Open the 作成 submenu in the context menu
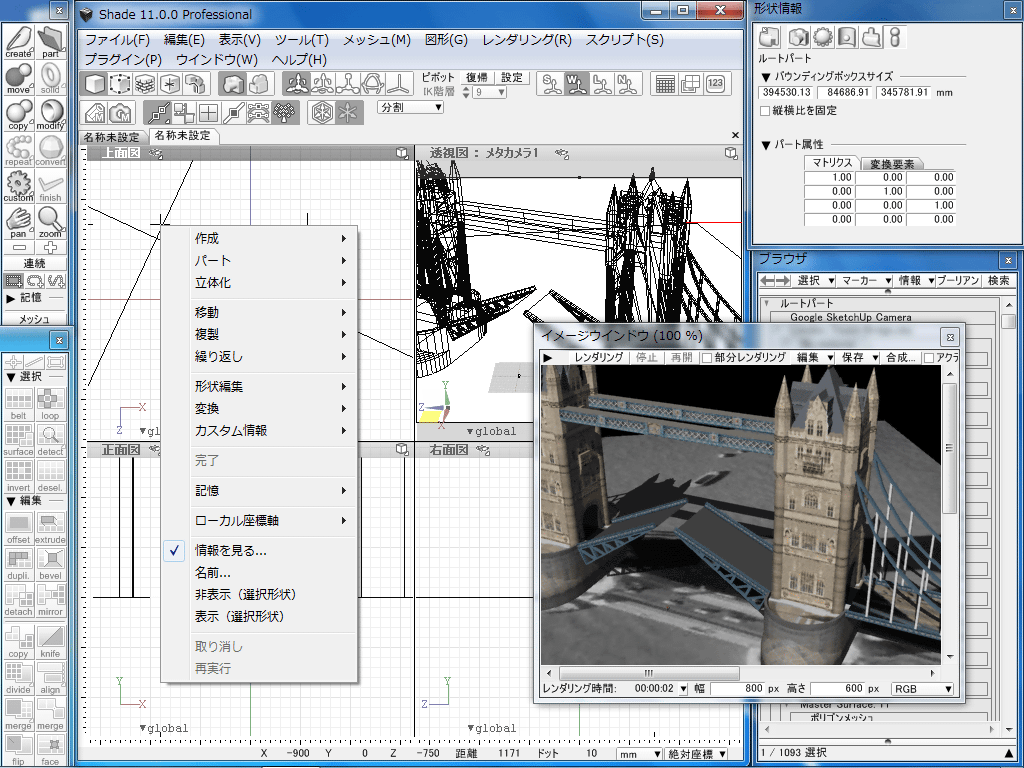1024x768 pixels. pos(259,239)
